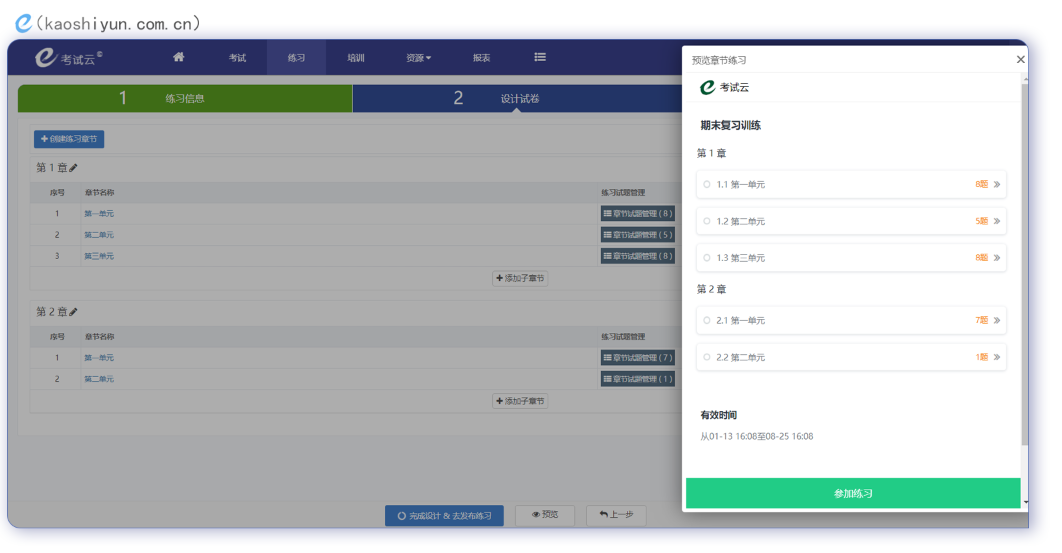The width and height of the screenshot is (1062, 553).
Task: Click the 考试云 logo in the navbar
Action: point(68,58)
